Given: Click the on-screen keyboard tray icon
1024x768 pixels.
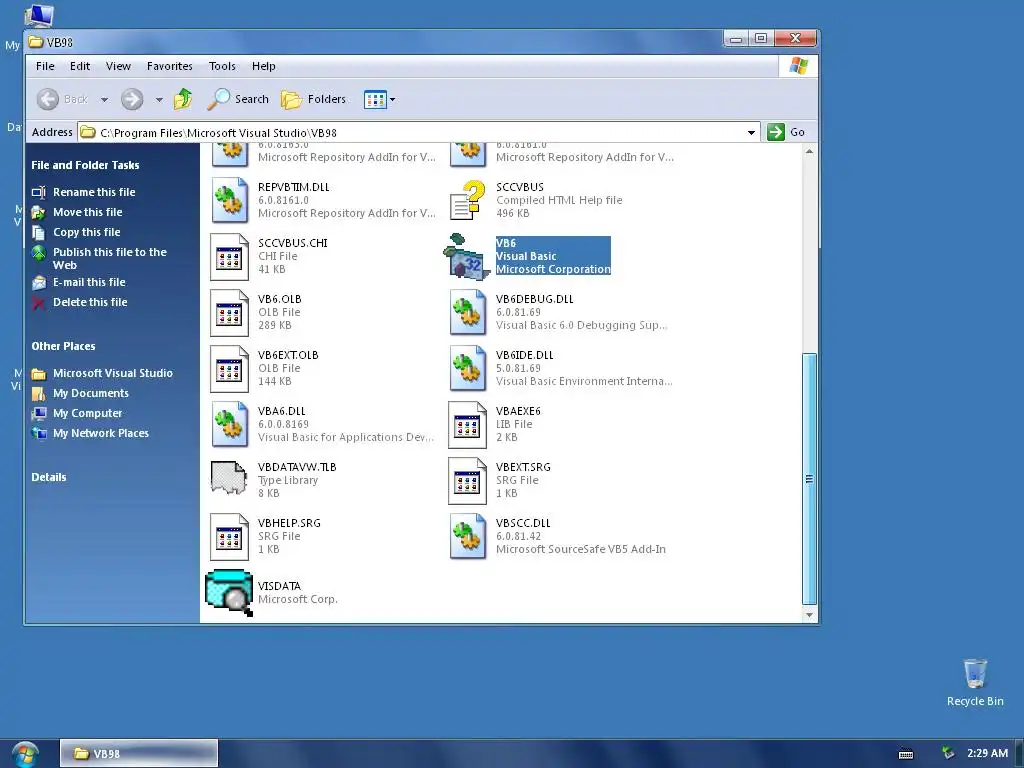Looking at the screenshot, I should pyautogui.click(x=906, y=754).
